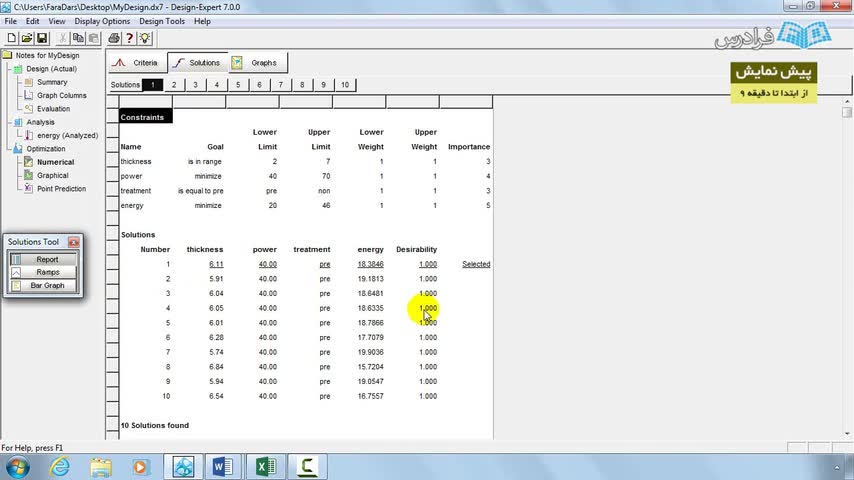Select solution 10 button

(345, 85)
